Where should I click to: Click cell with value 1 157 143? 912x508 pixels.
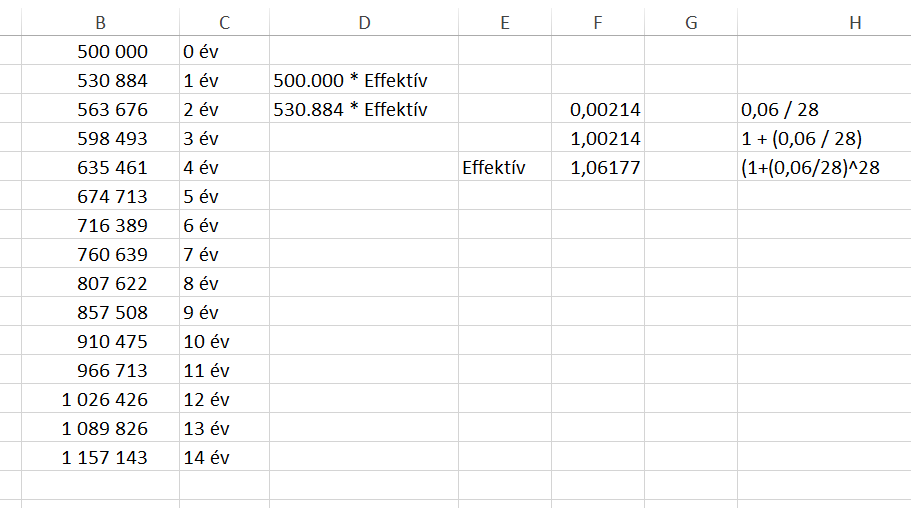pyautogui.click(x=105, y=457)
